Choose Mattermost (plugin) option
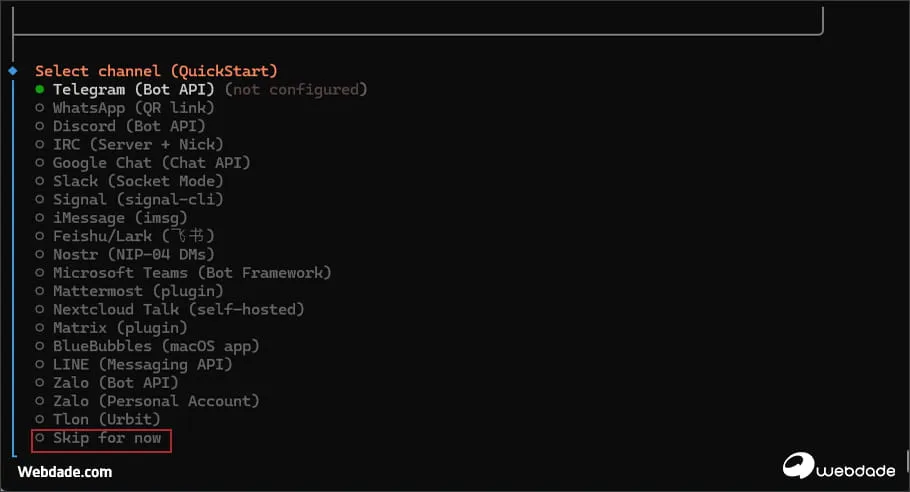 pos(138,291)
